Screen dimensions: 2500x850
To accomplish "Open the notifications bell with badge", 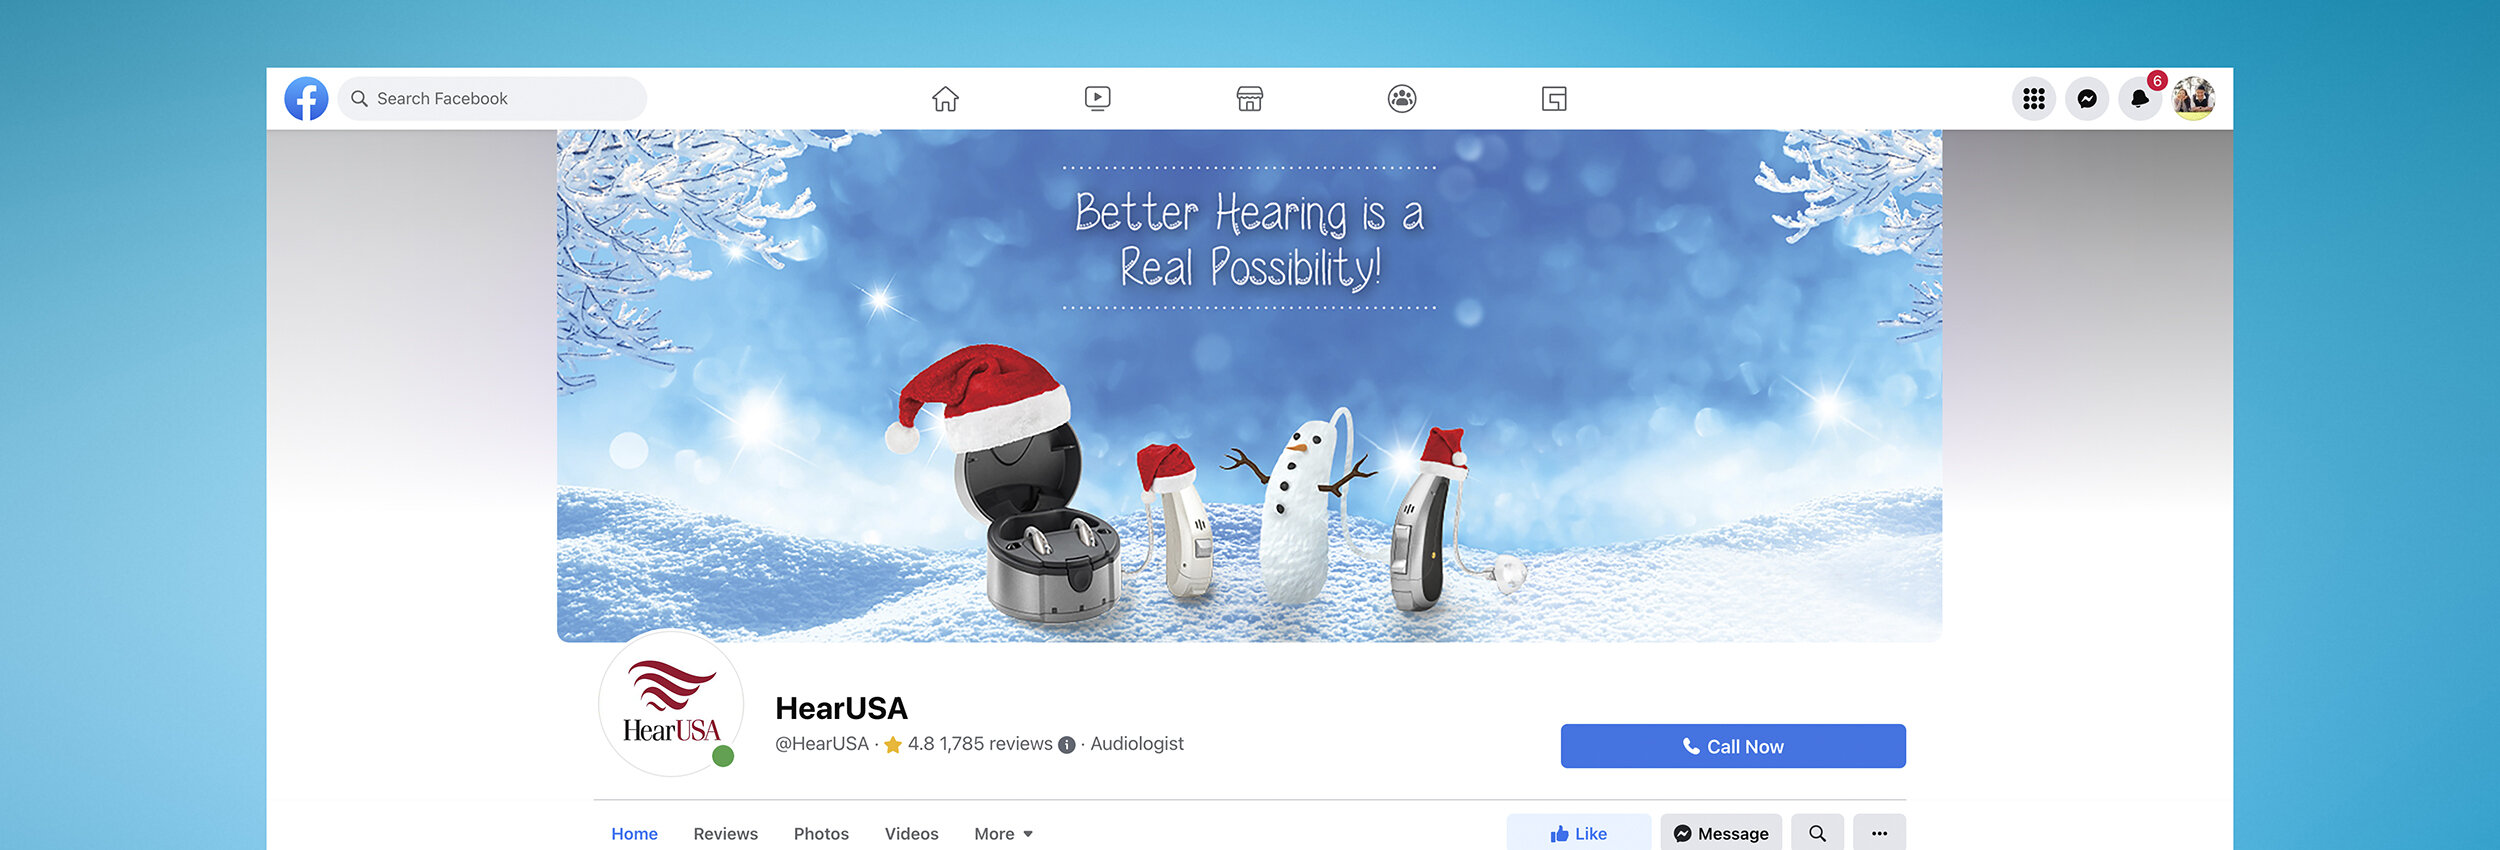I will click(2140, 99).
